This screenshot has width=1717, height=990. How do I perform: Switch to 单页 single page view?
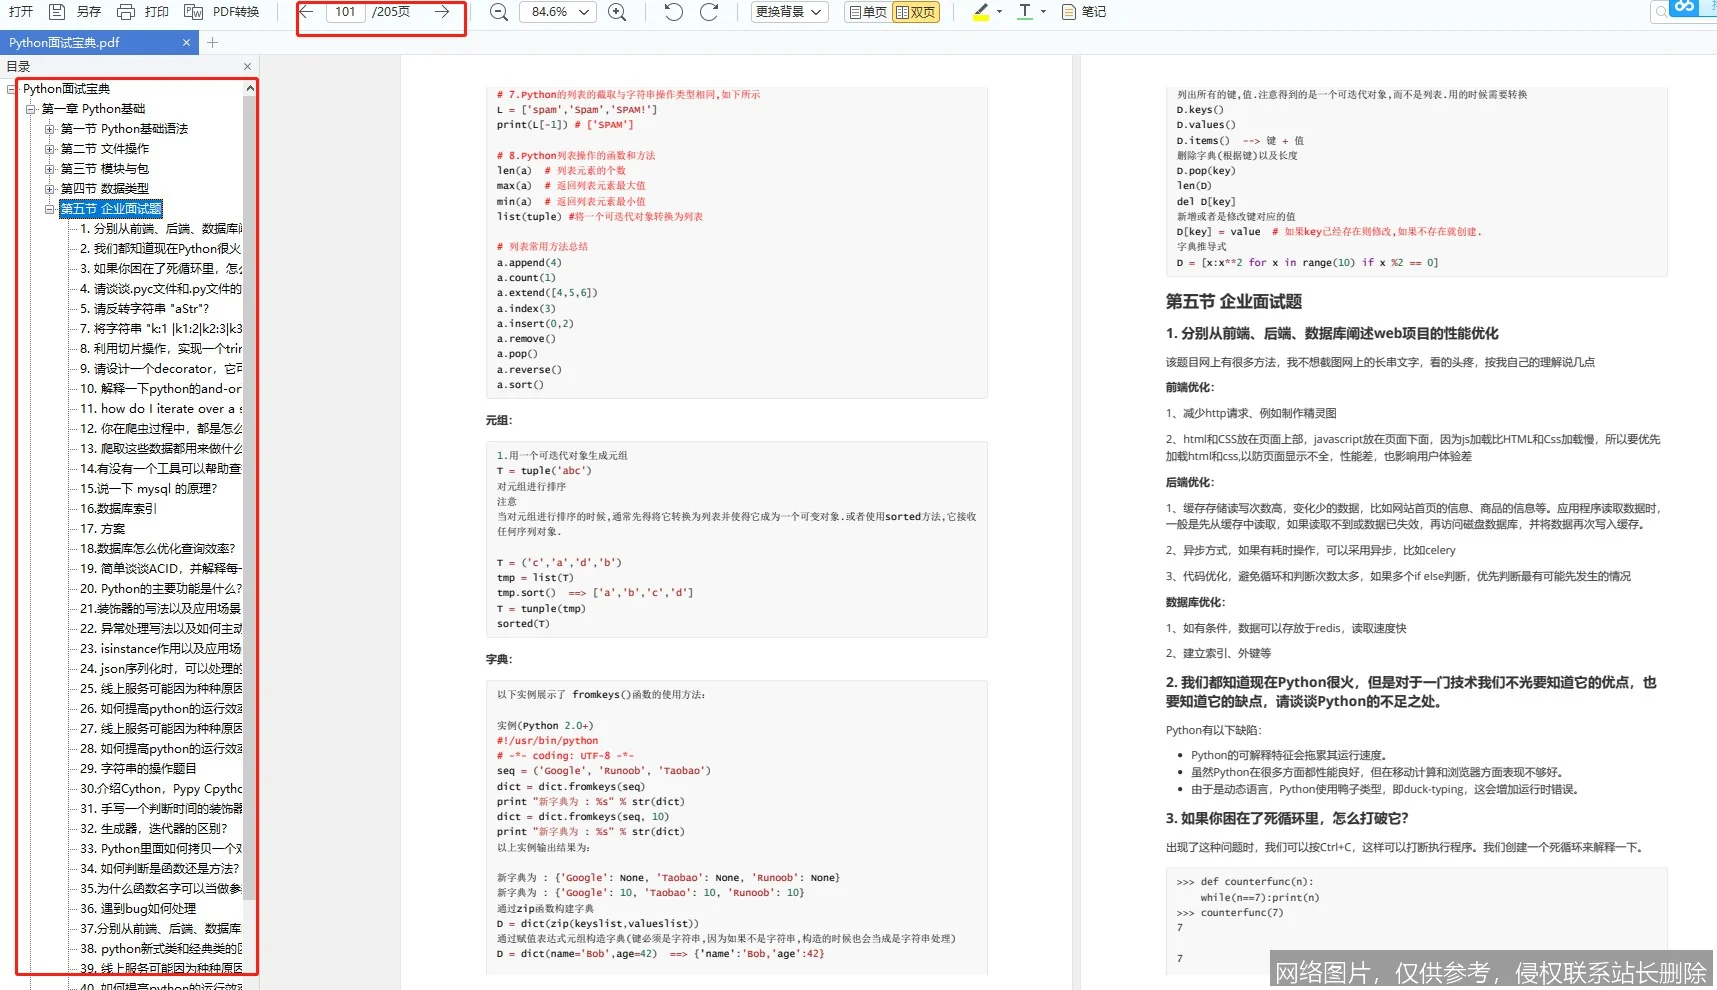(867, 12)
